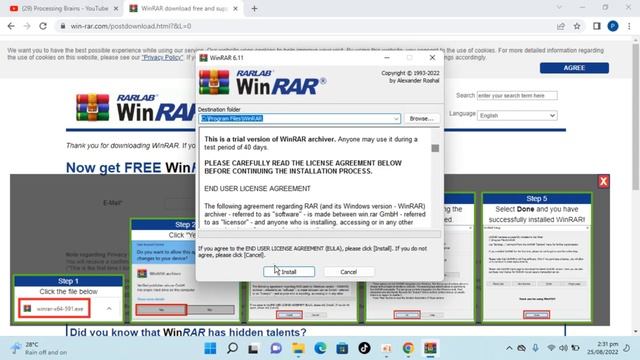Screen dimensions: 640x360
Task: Open the Privacy Policy link
Action: pos(162,58)
